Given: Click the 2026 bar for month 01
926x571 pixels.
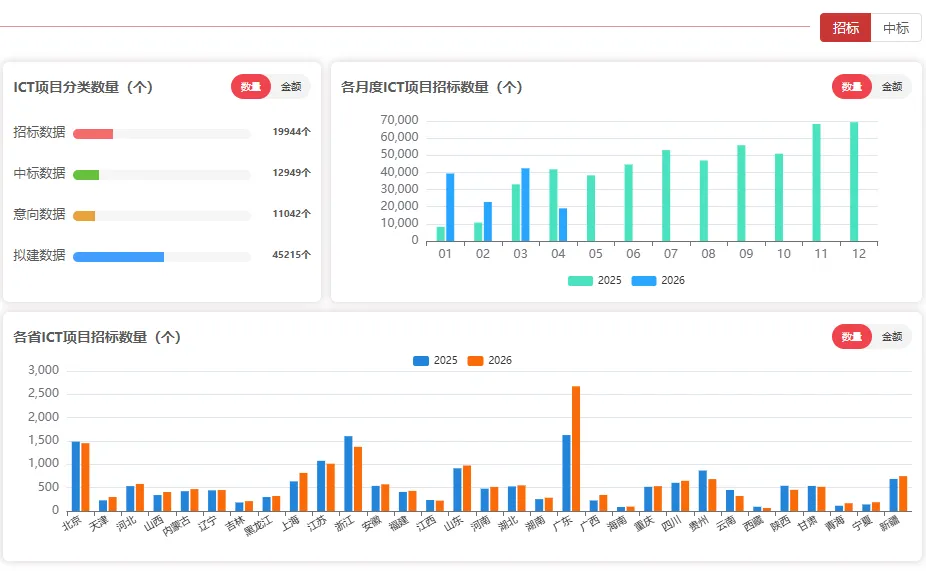Looking at the screenshot, I should click(450, 207).
